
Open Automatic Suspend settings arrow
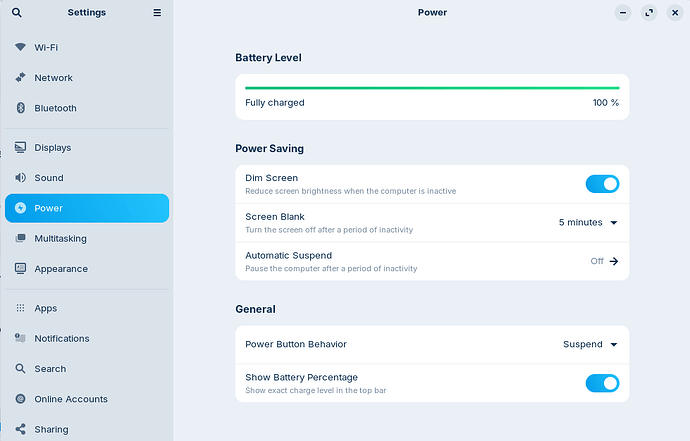[x=614, y=261]
